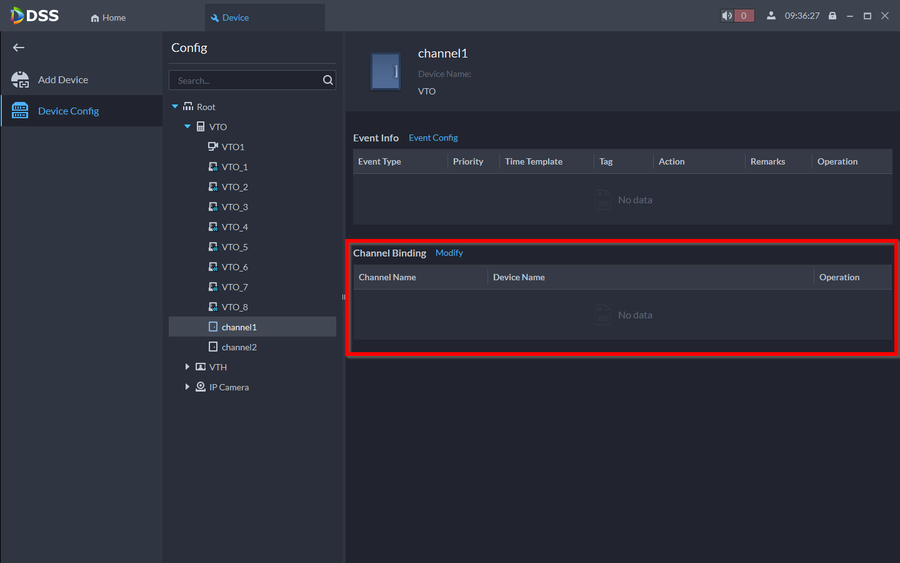The width and height of the screenshot is (900, 563).
Task: Click Modify next to Channel Binding
Action: (449, 253)
